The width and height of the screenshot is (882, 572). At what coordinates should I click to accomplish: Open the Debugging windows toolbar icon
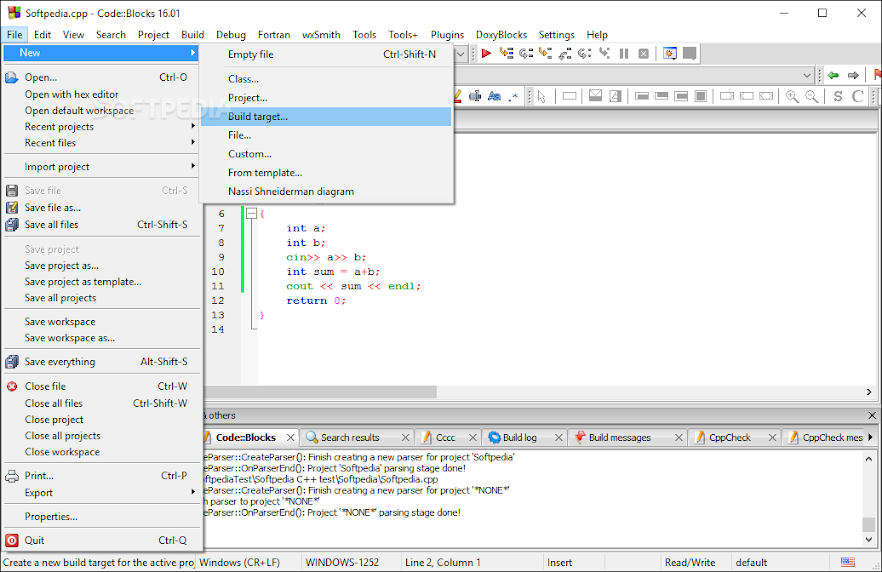coord(670,54)
